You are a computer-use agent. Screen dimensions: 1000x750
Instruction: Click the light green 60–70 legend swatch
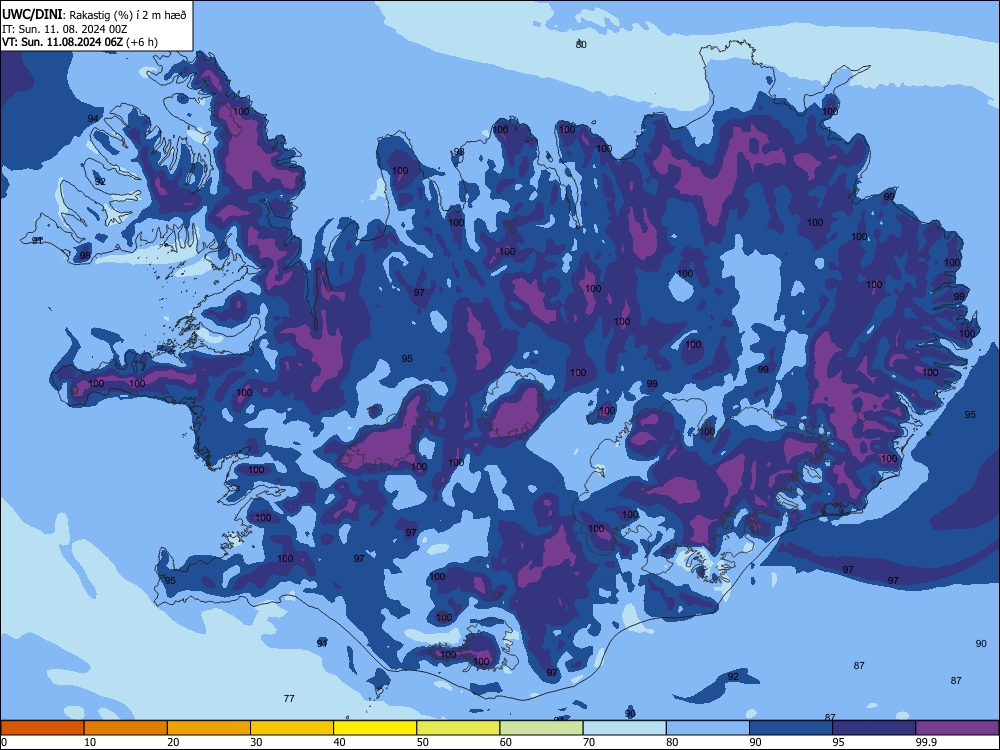point(541,728)
